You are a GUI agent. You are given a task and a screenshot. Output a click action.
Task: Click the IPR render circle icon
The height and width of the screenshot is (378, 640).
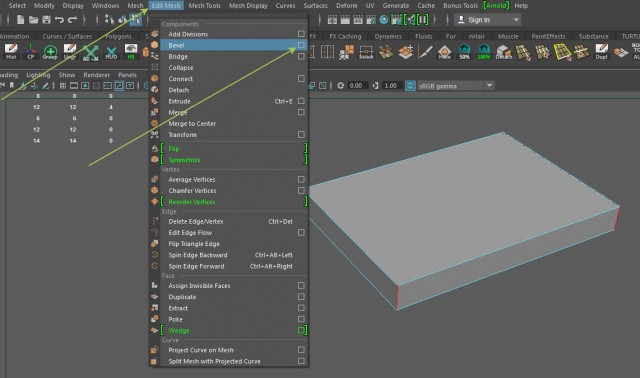pyautogui.click(x=384, y=20)
